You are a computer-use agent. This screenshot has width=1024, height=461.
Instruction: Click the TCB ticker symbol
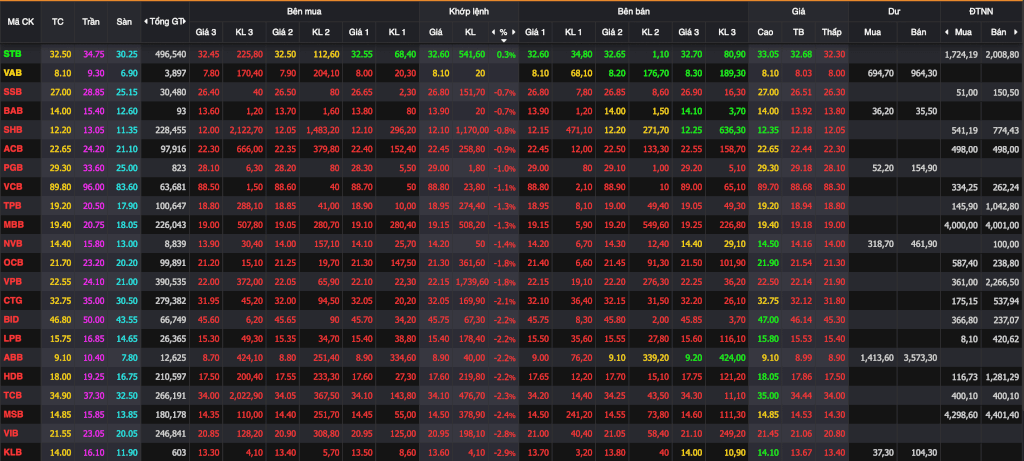tap(12, 395)
